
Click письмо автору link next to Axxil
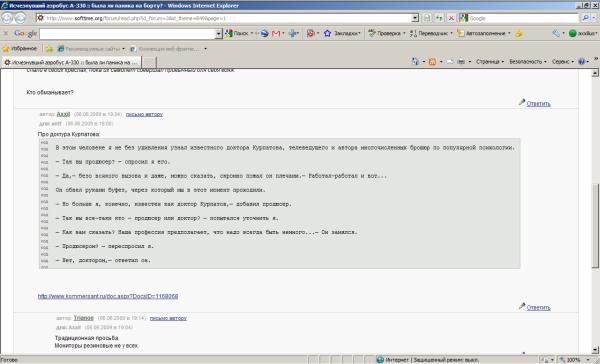144,114
